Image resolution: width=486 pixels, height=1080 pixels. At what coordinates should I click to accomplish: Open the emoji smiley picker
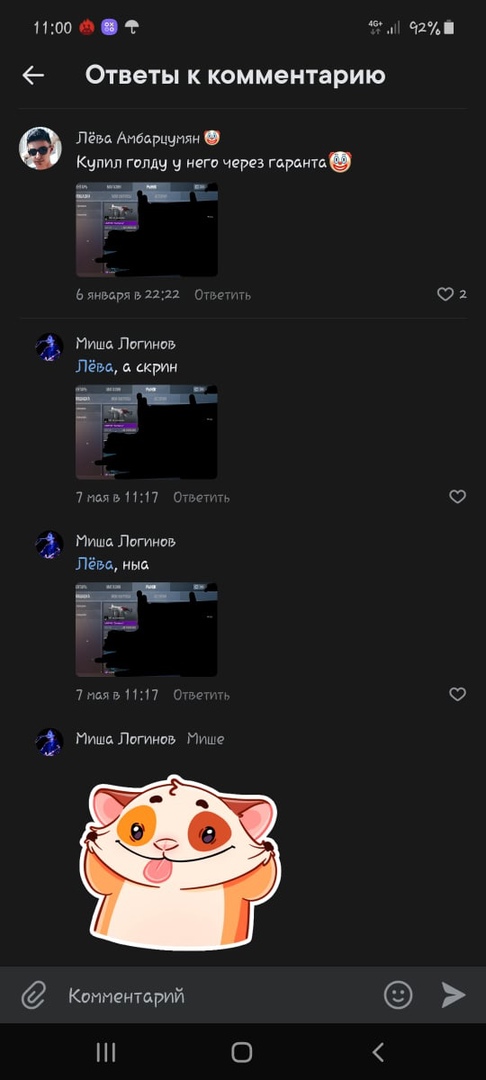pos(398,995)
